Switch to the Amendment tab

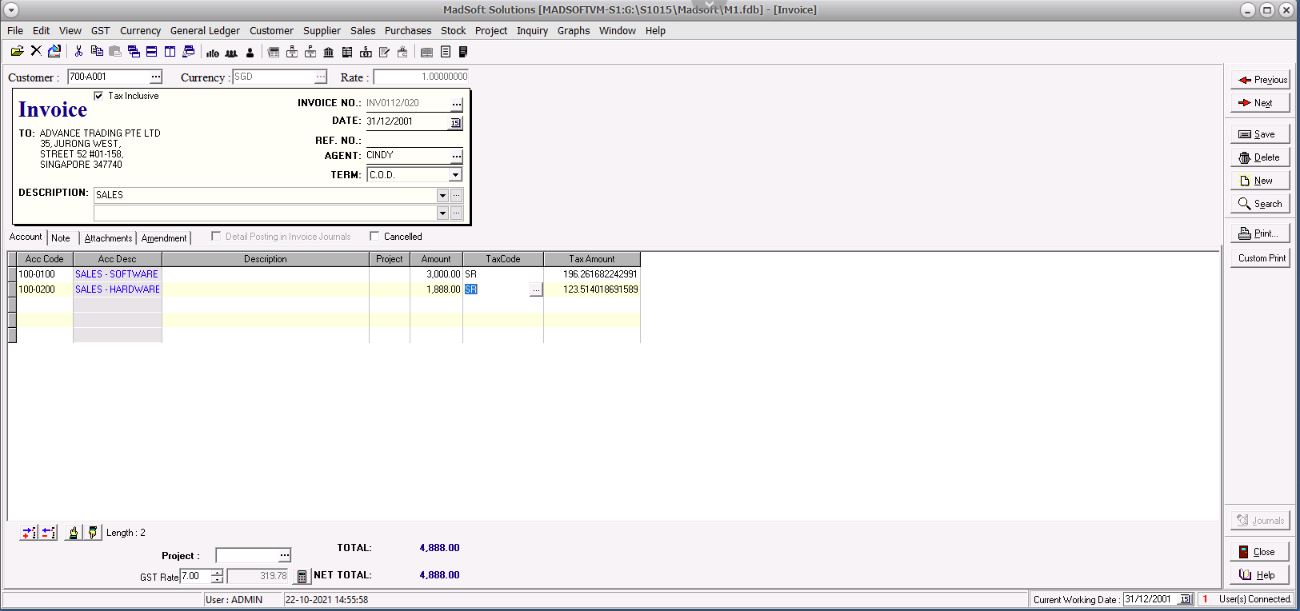pyautogui.click(x=164, y=238)
